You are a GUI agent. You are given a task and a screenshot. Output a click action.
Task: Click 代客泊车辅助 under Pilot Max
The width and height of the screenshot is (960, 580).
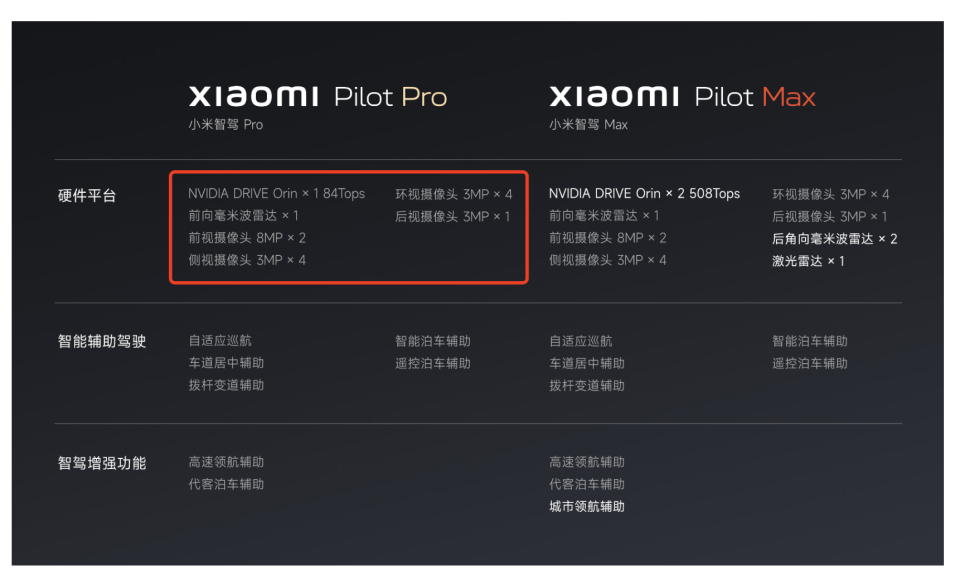point(587,484)
